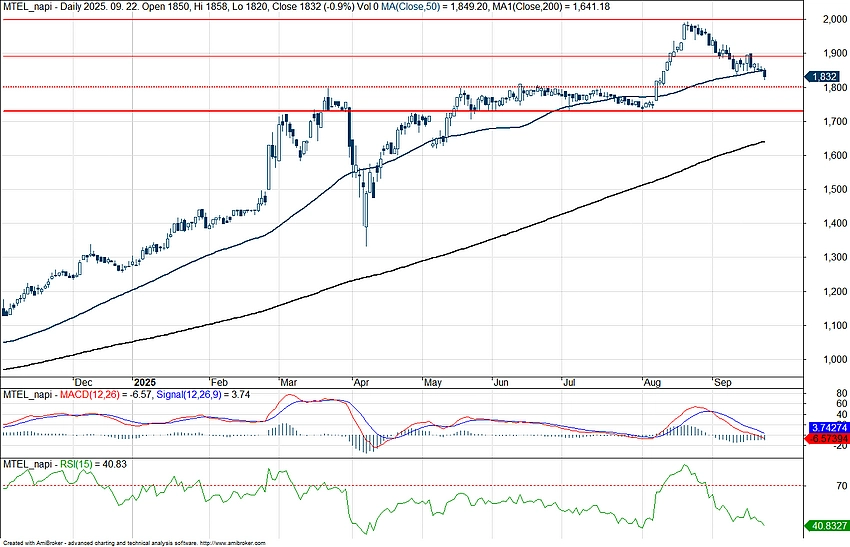Screen dimensions: 850x547
Task: Click the 1,832 last price label
Action: (x=826, y=76)
